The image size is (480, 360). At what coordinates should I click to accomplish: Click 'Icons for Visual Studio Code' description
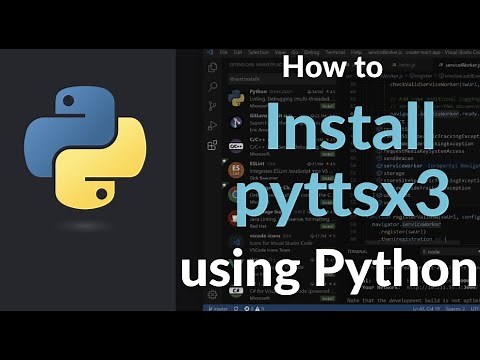click(281, 243)
